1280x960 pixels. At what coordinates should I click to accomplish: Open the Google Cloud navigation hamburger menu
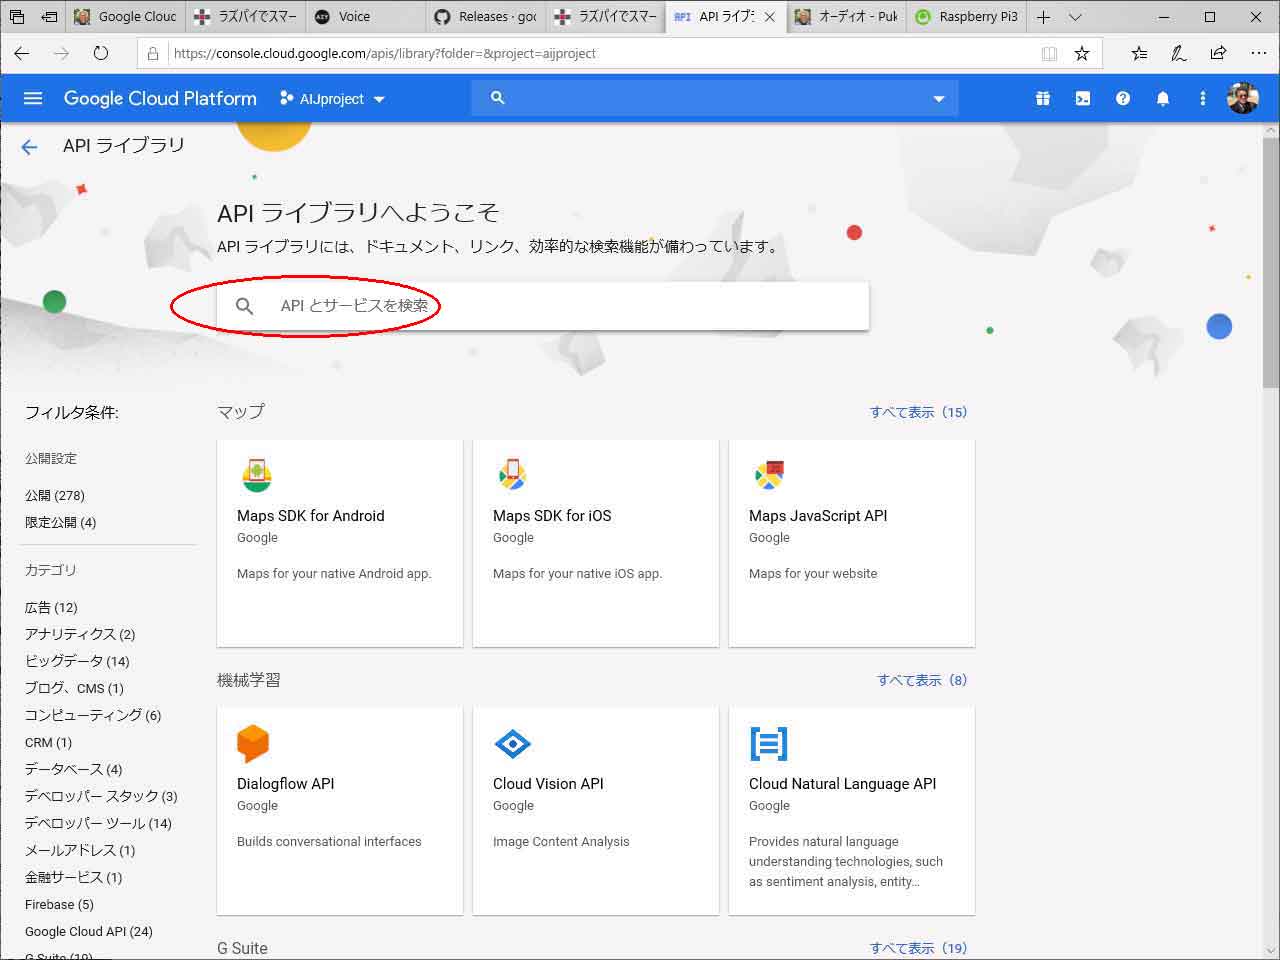(x=33, y=98)
